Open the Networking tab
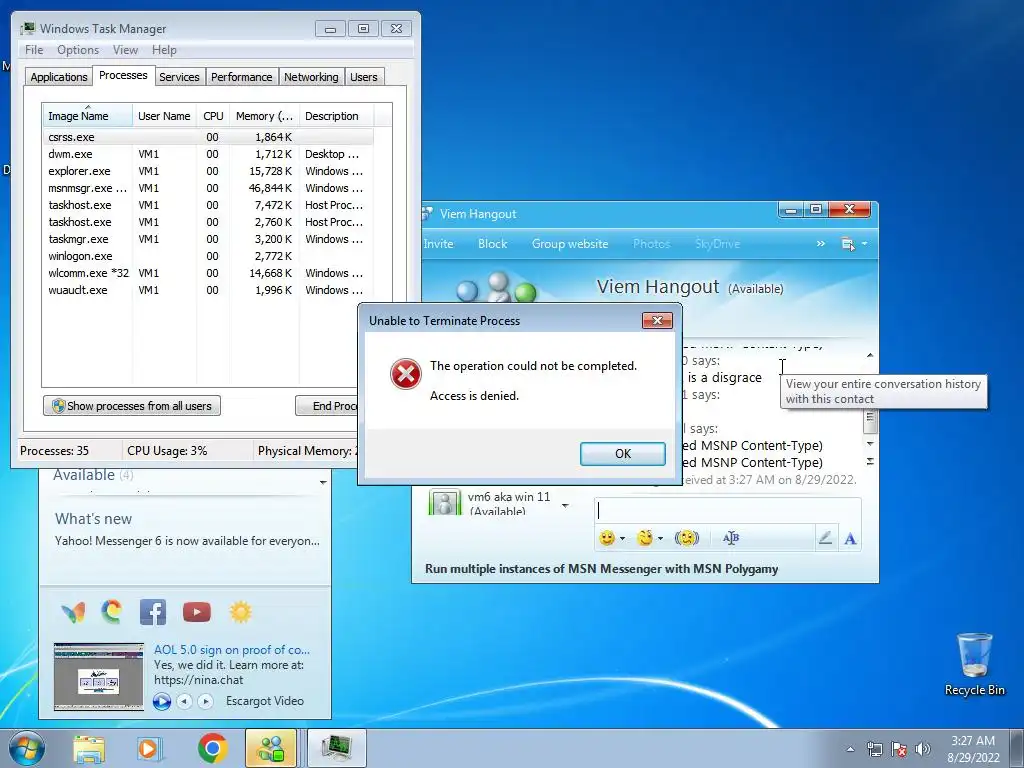1024x768 pixels. [x=311, y=77]
